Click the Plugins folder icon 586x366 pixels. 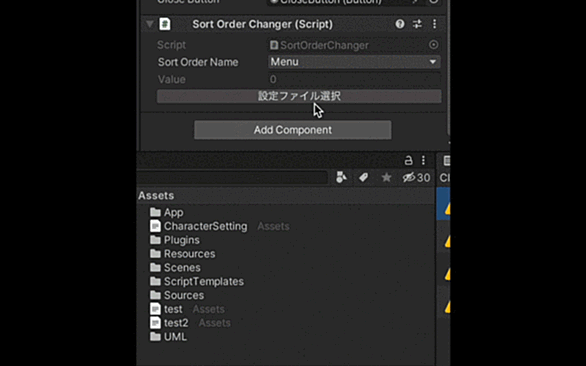pos(155,240)
